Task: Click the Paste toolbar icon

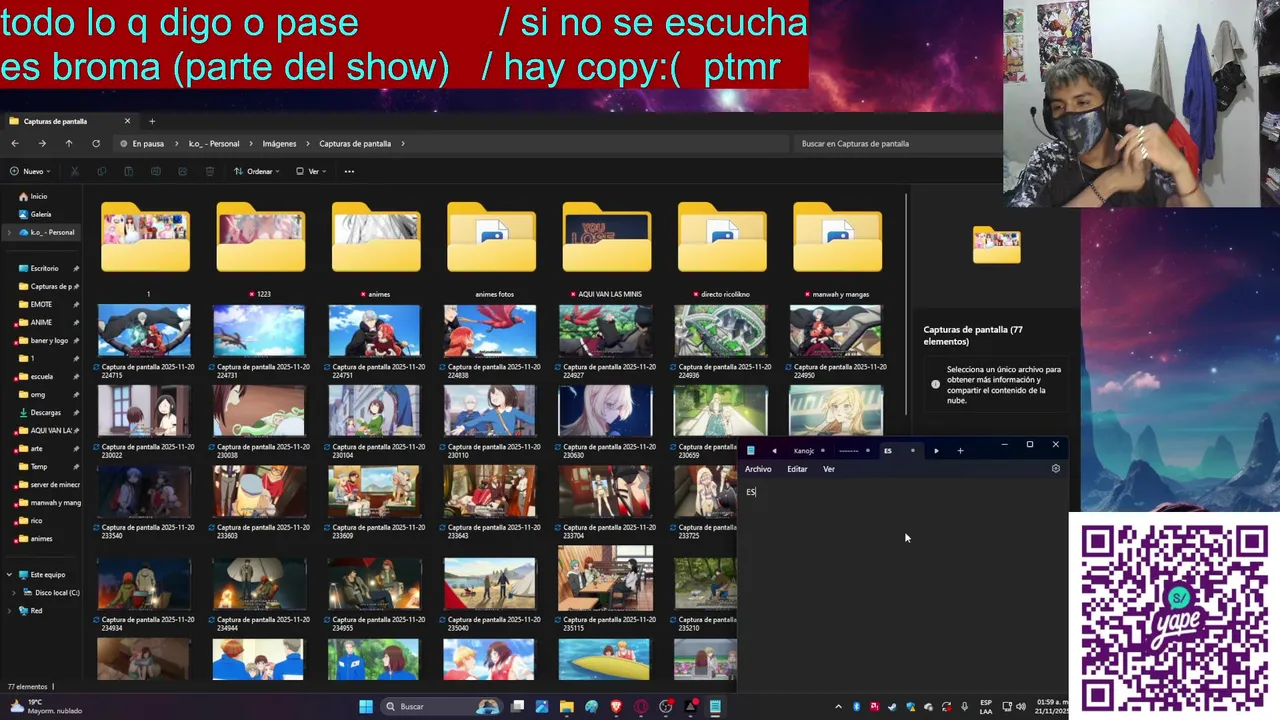Action: tap(128, 171)
